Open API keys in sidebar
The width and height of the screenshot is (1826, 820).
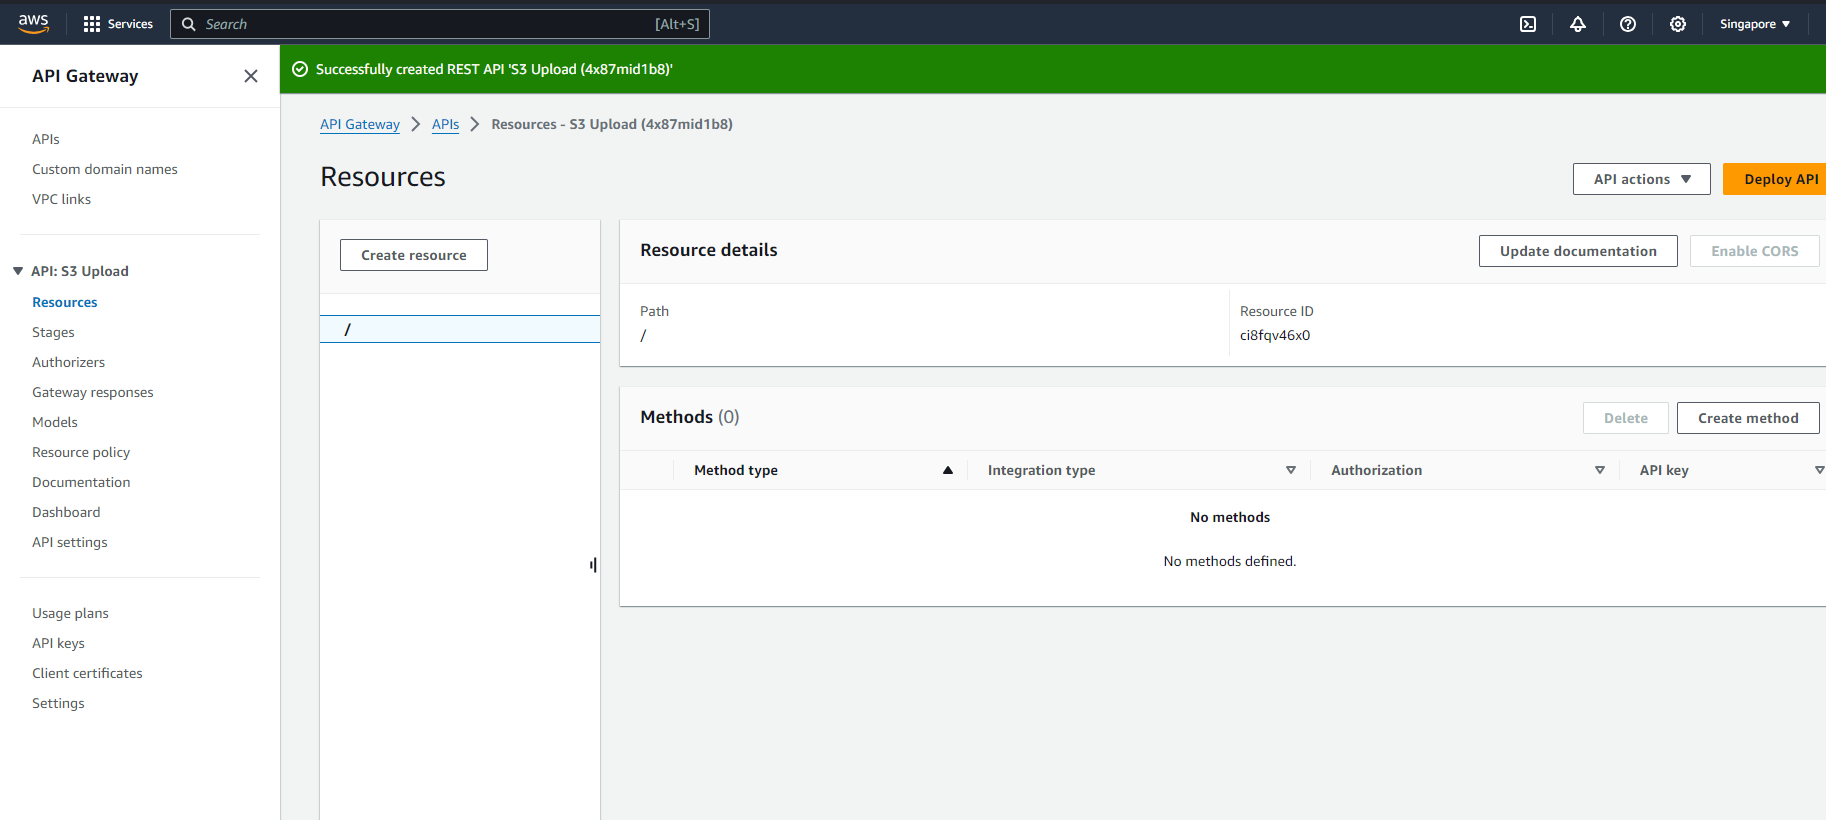(x=58, y=643)
